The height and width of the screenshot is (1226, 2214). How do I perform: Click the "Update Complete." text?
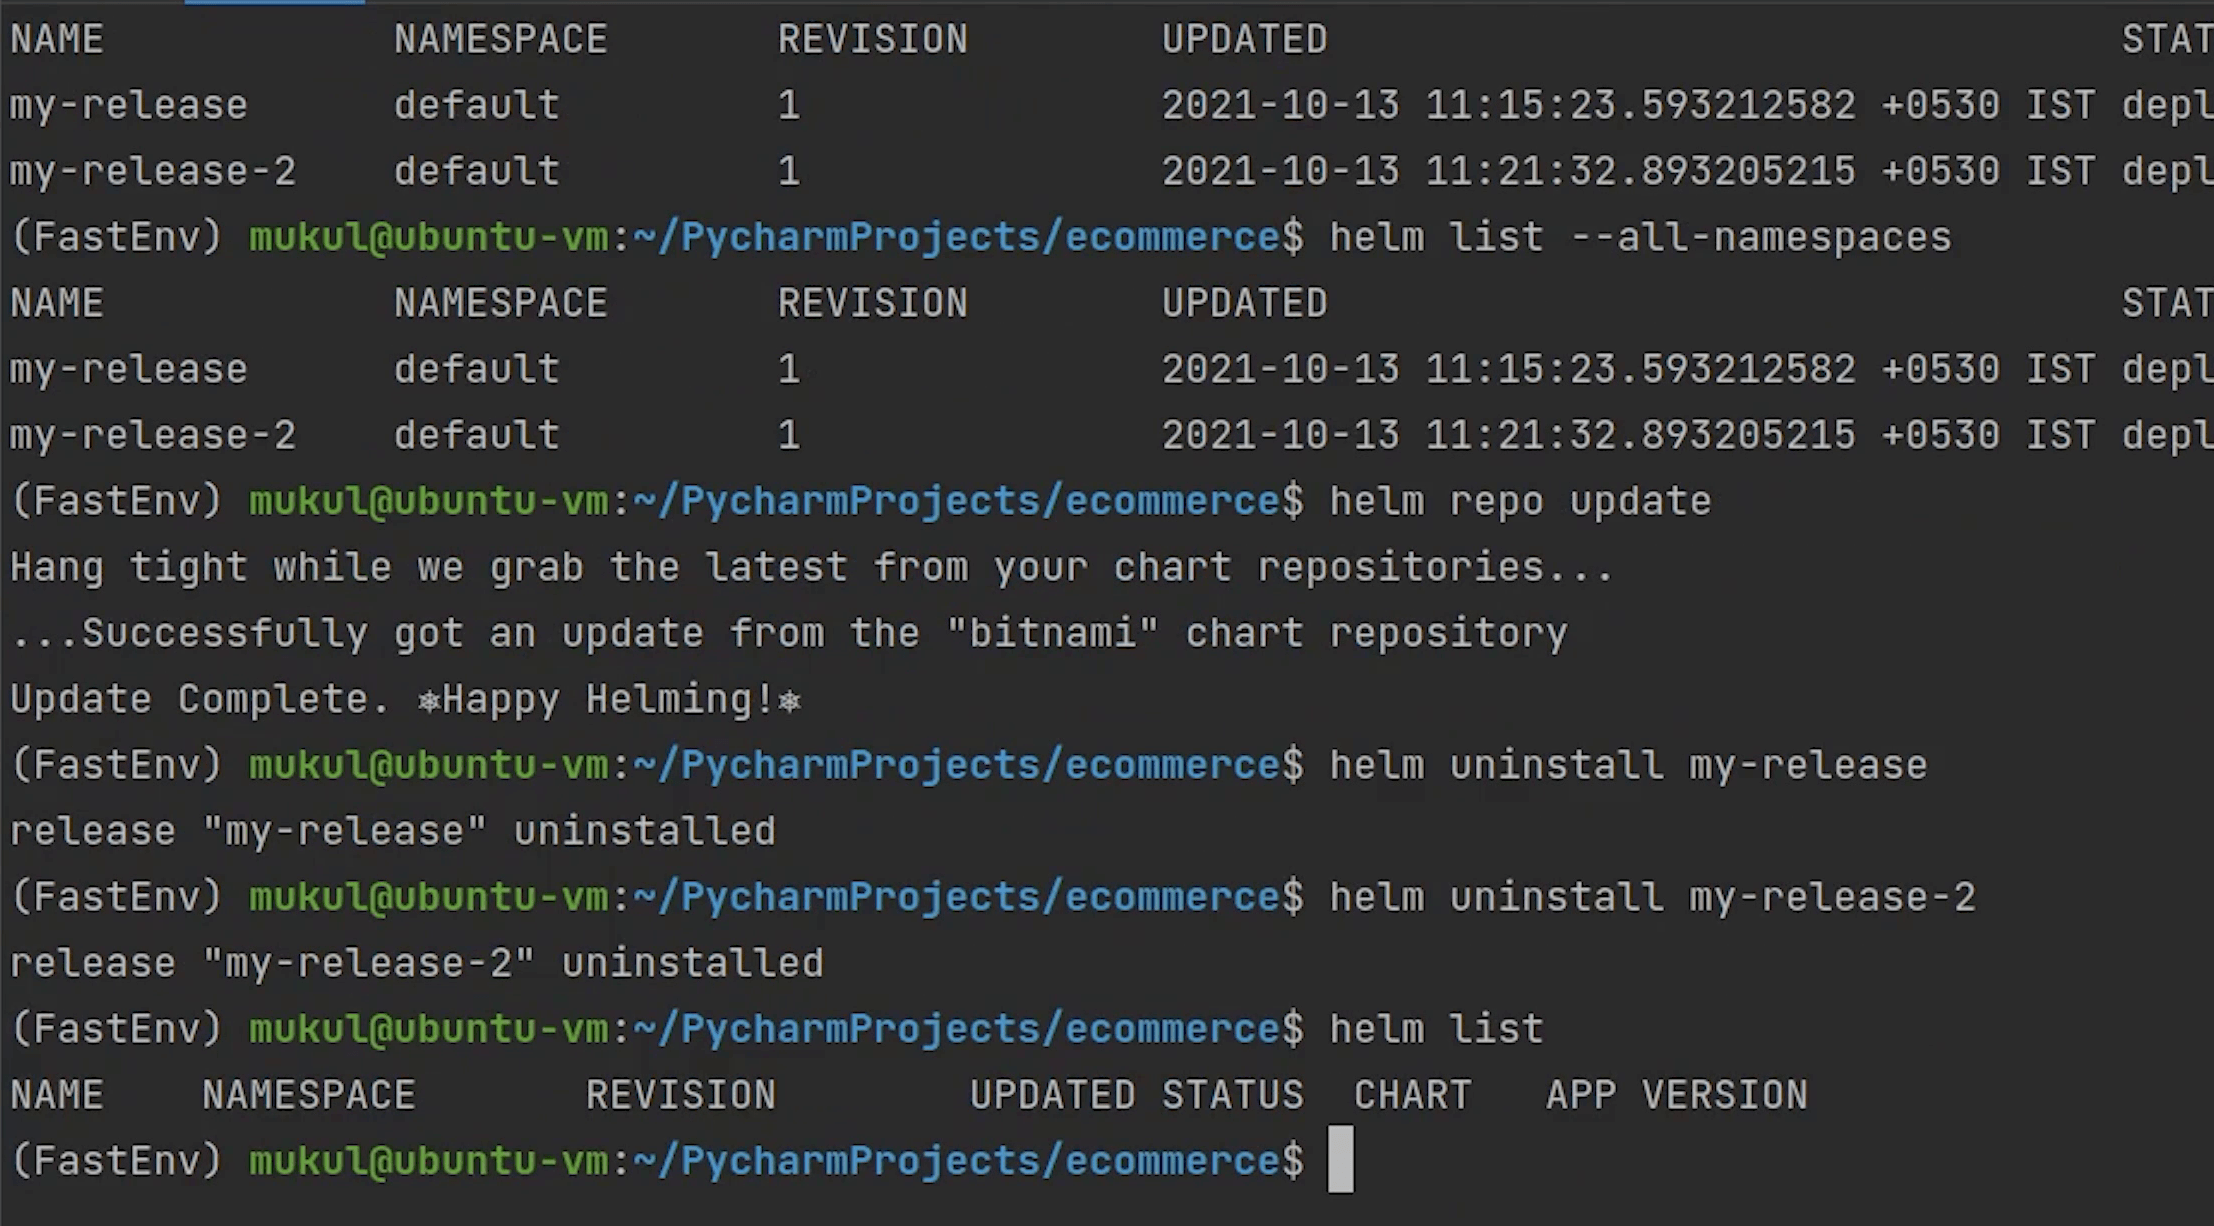coord(200,699)
